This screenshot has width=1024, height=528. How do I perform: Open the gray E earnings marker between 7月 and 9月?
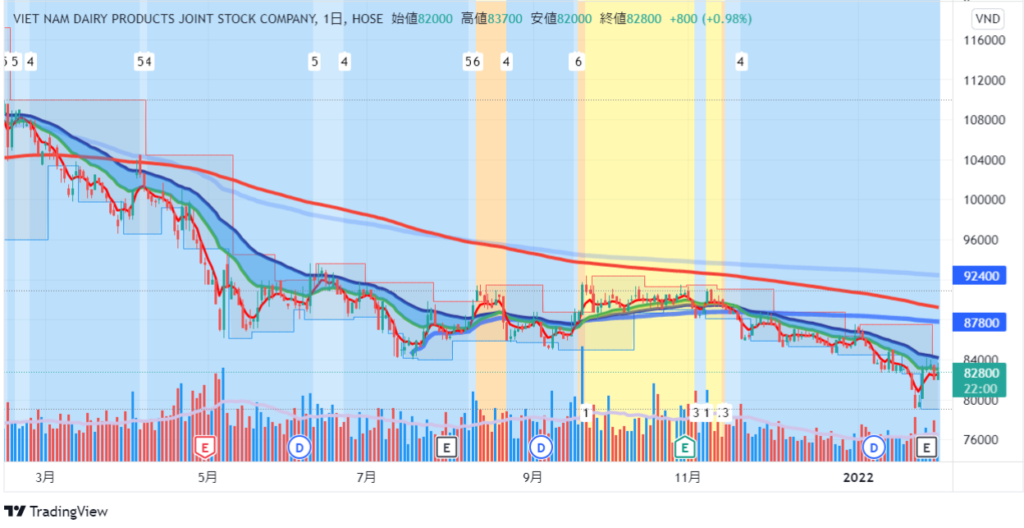tap(446, 448)
